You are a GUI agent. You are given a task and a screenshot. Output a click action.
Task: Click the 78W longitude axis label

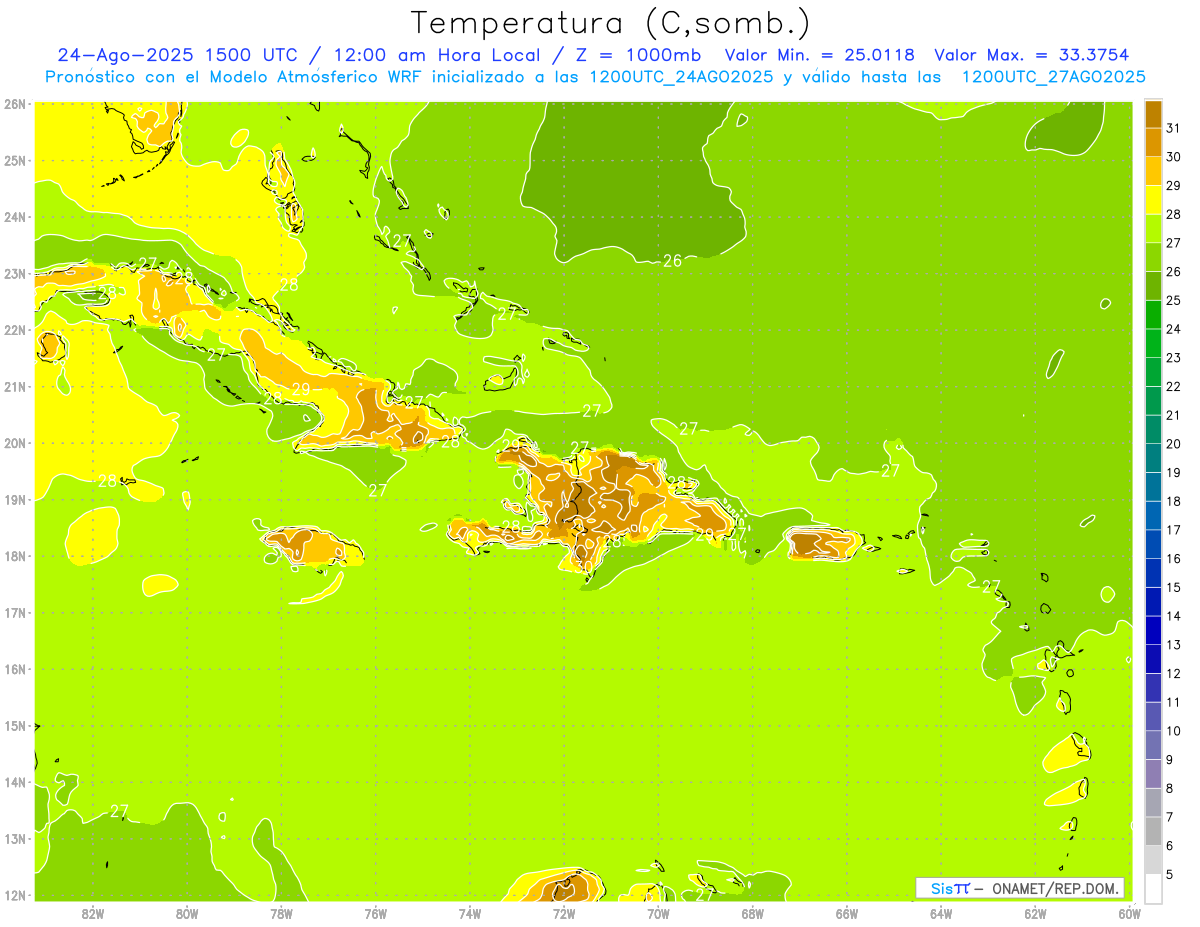click(x=281, y=913)
